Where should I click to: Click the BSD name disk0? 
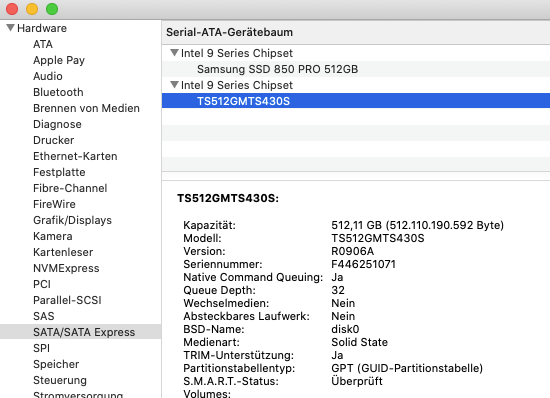tap(345, 329)
